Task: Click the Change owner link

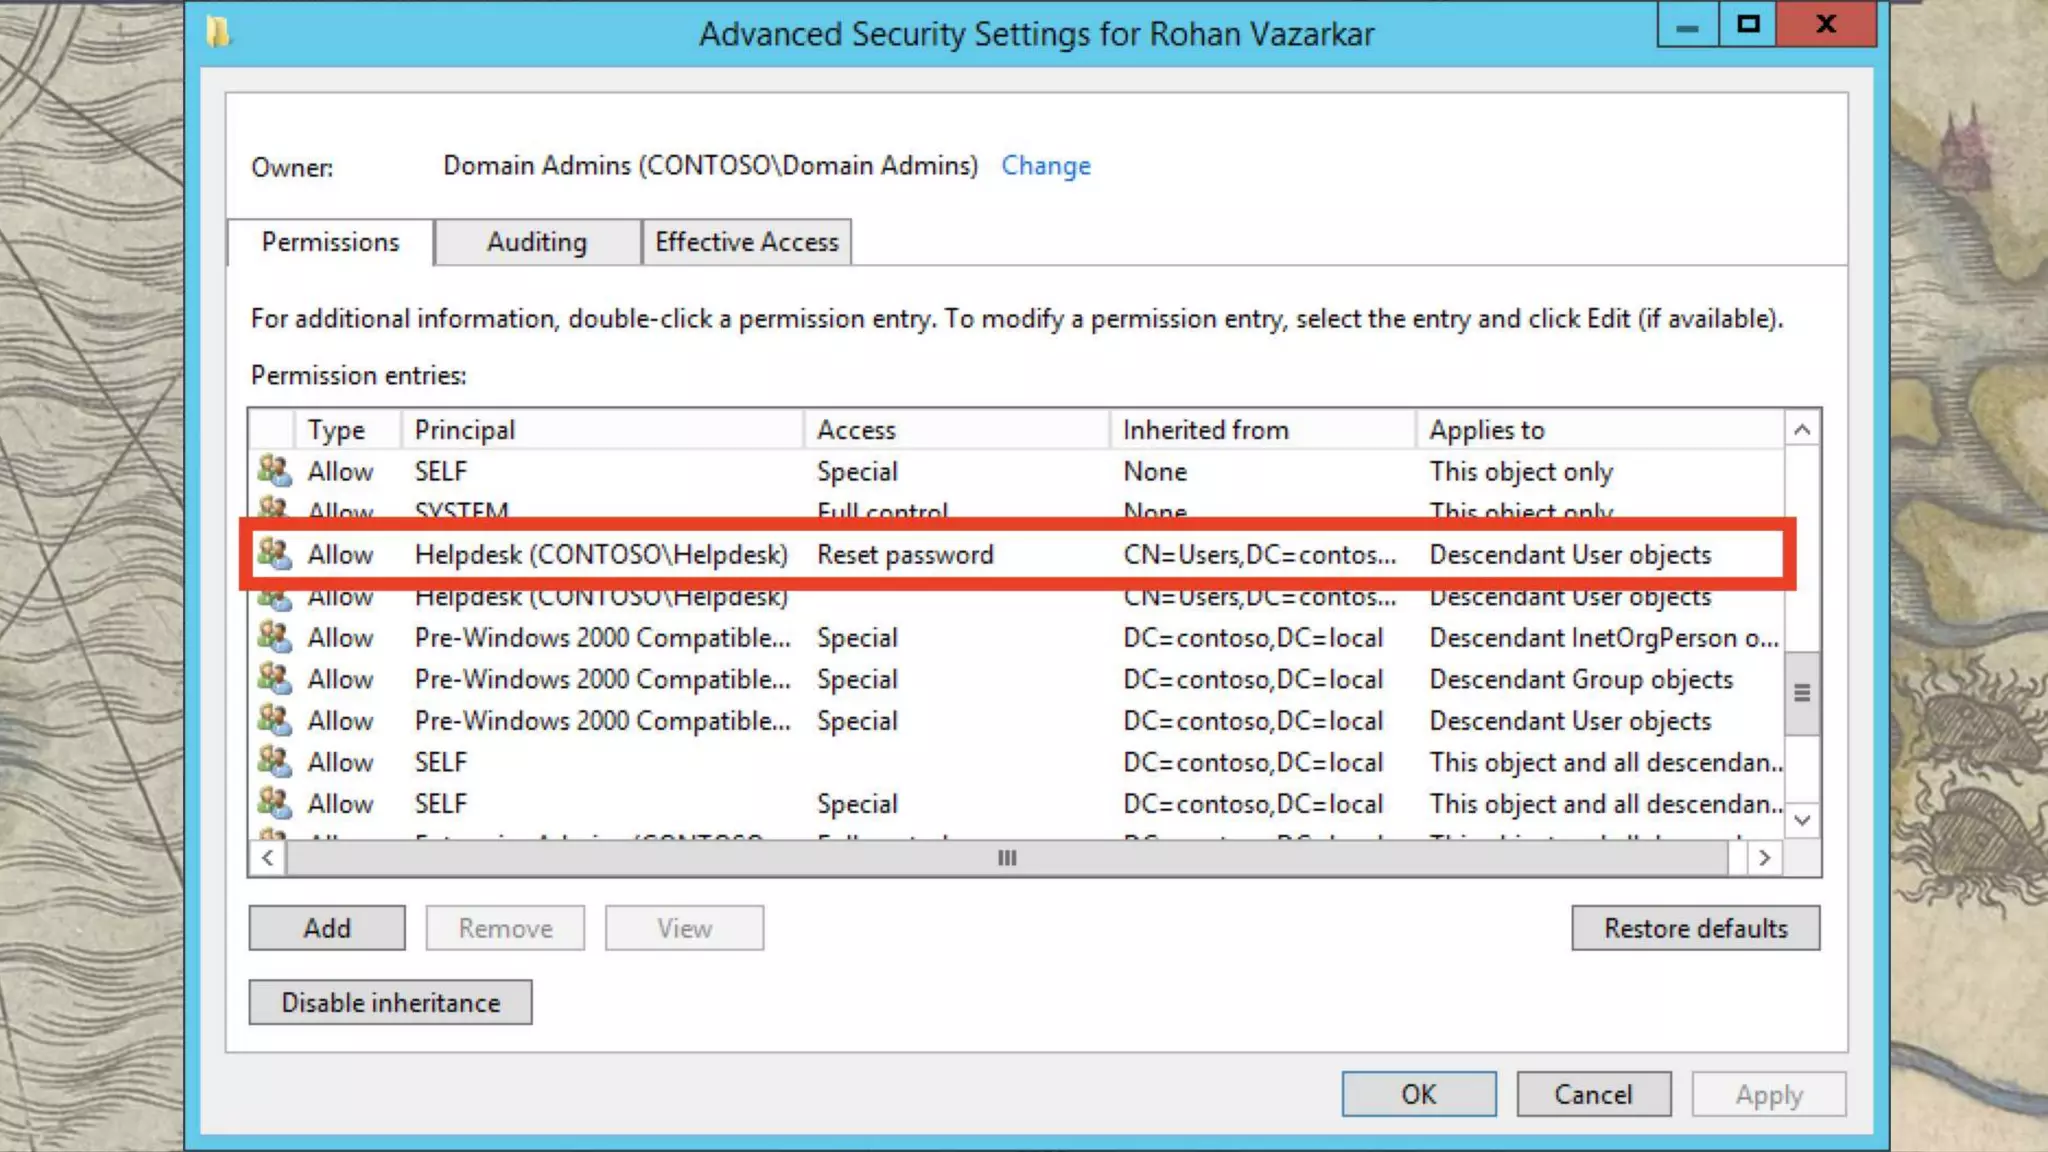Action: [1045, 166]
